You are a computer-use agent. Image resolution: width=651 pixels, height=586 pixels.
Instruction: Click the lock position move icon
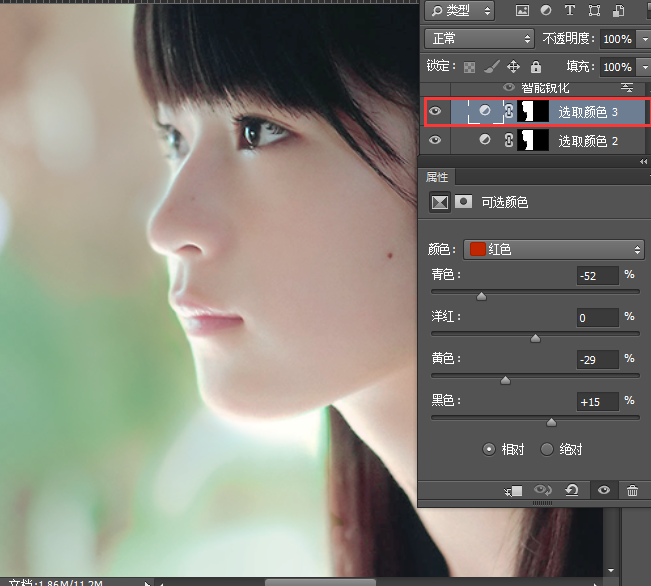point(513,67)
